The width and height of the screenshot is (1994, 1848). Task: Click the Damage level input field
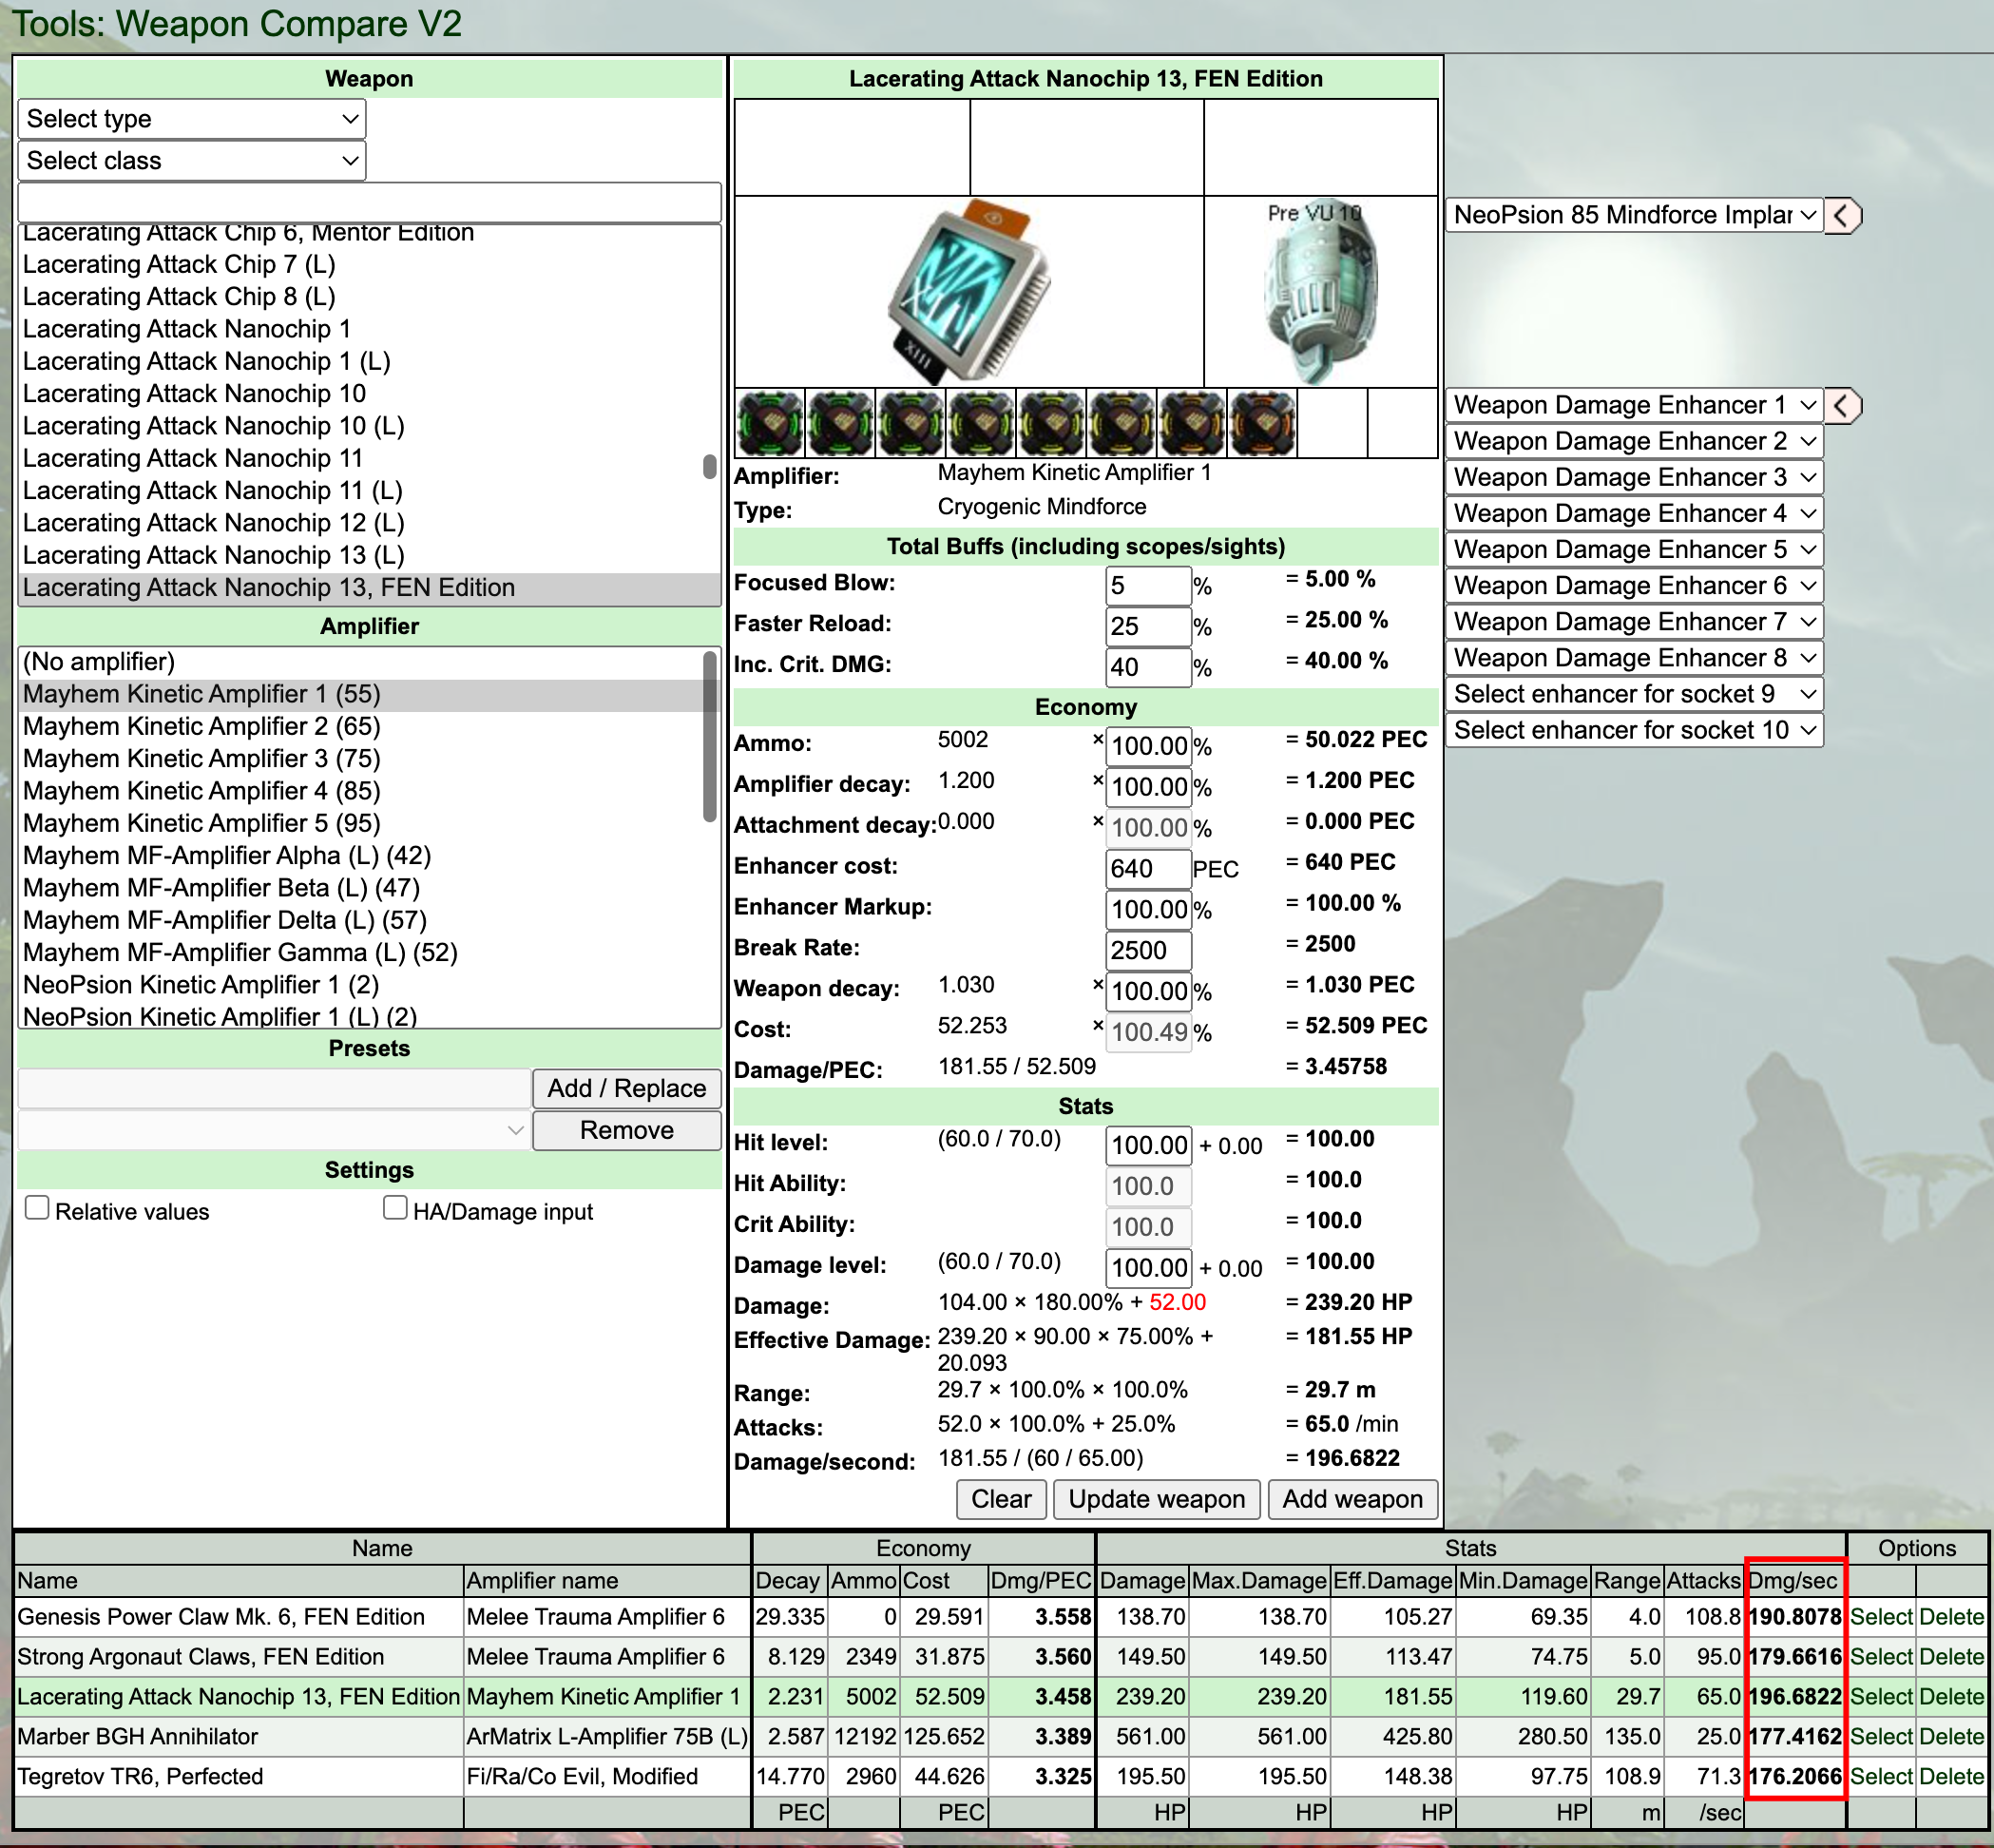pos(1148,1268)
